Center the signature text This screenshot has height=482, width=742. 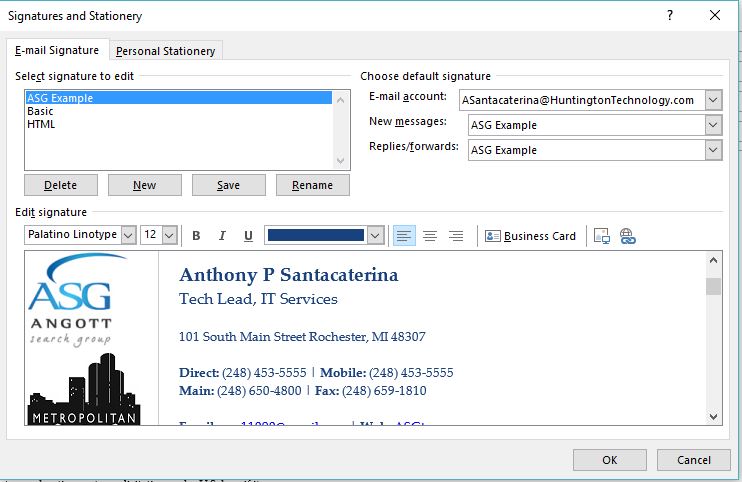(430, 236)
